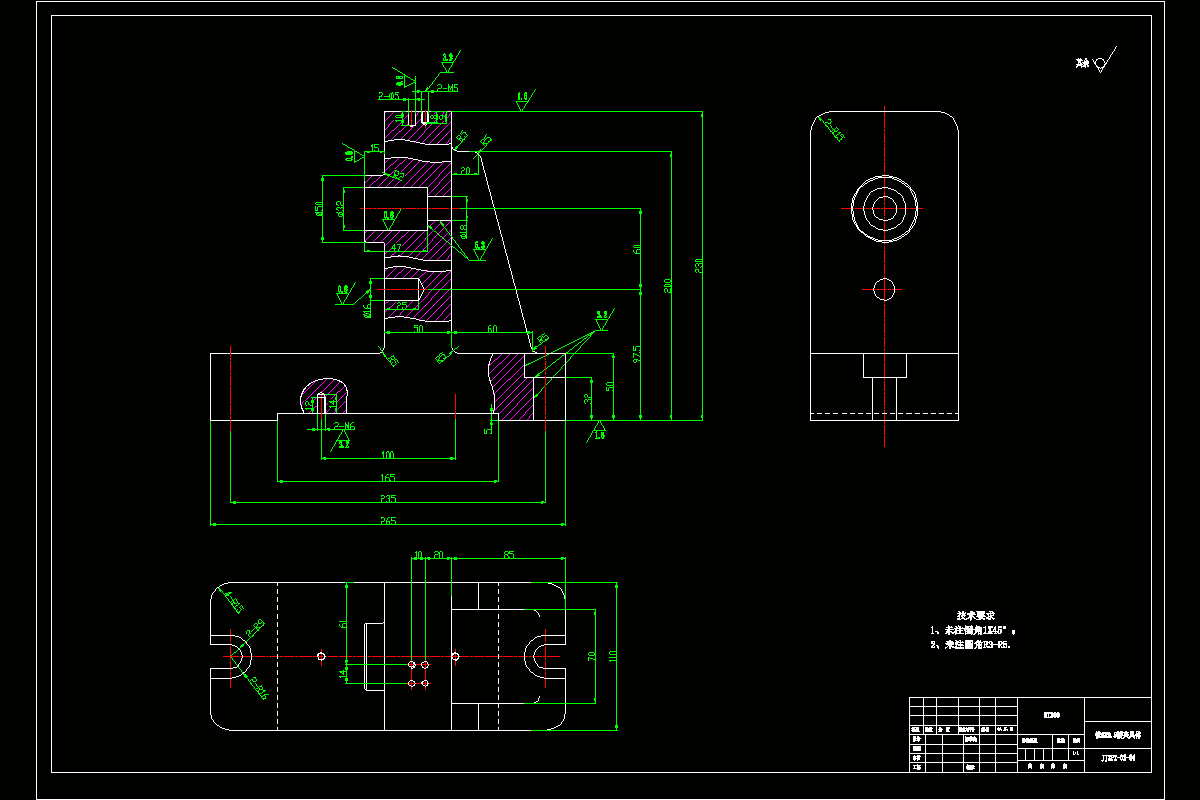Screen dimensions: 1200x800
Task: Click the 47 dimension in section view
Action: tap(396, 247)
